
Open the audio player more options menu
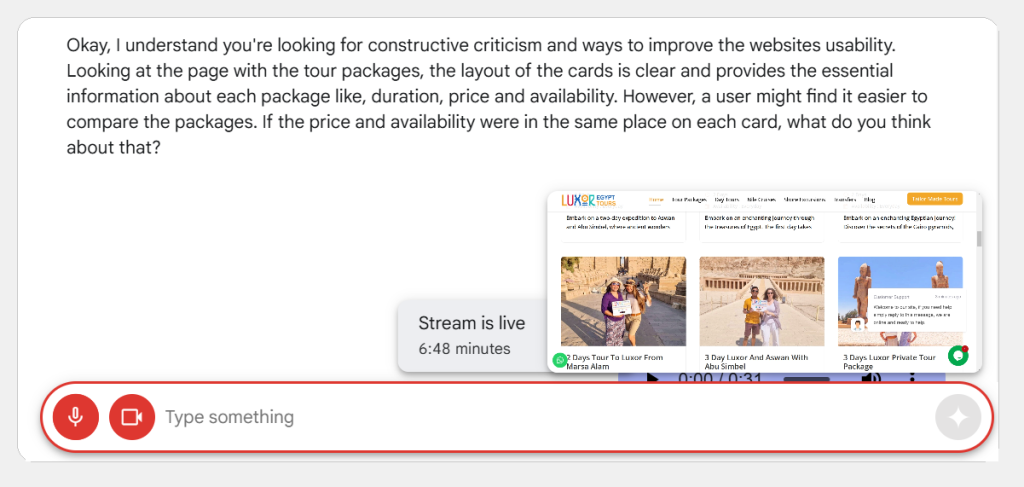912,379
